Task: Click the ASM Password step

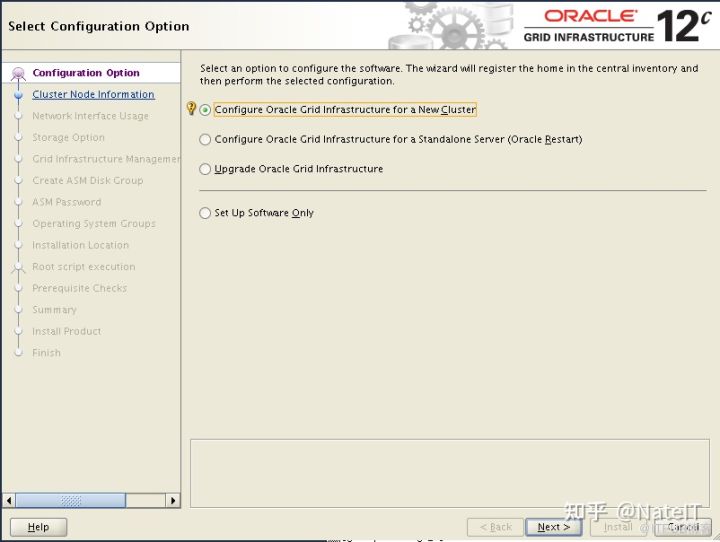Action: pyautogui.click(x=67, y=202)
